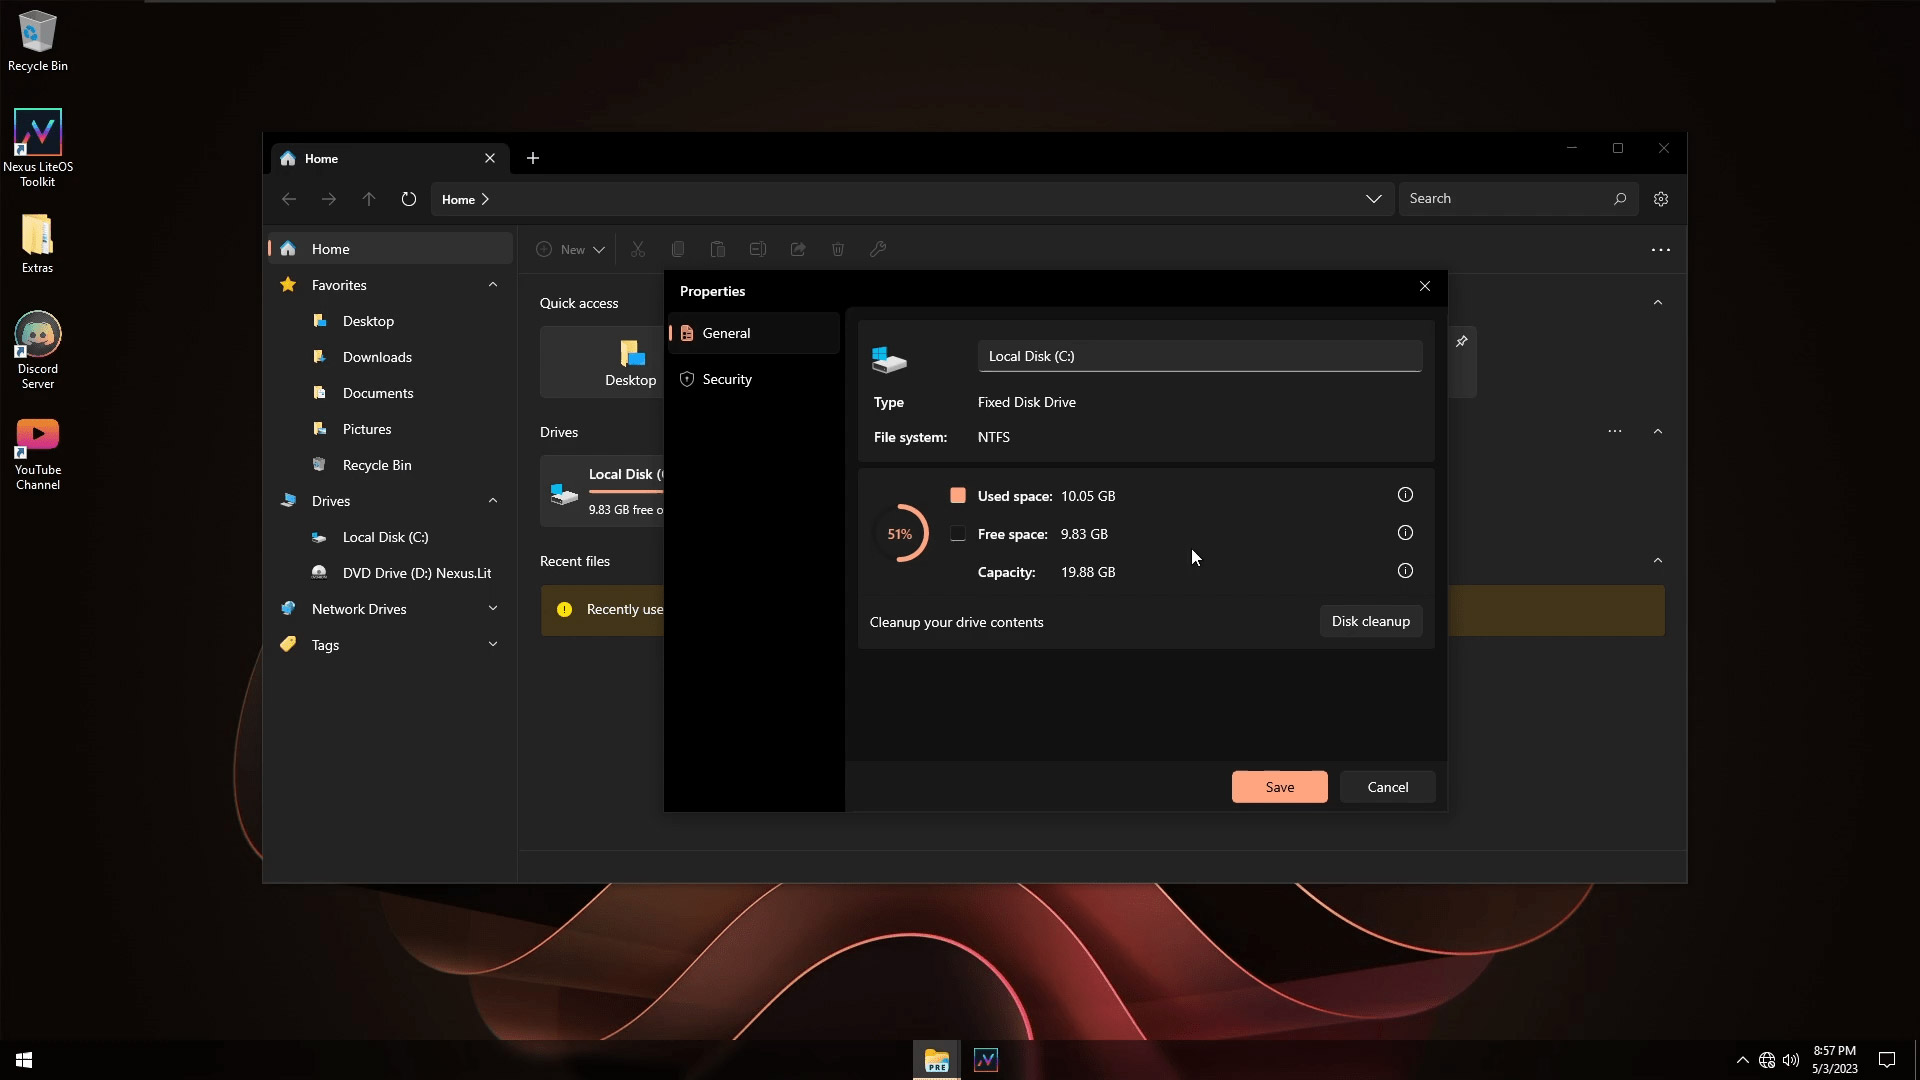Viewport: 1920px width, 1080px height.
Task: Click the search magnifier icon
Action: pyautogui.click(x=1620, y=199)
